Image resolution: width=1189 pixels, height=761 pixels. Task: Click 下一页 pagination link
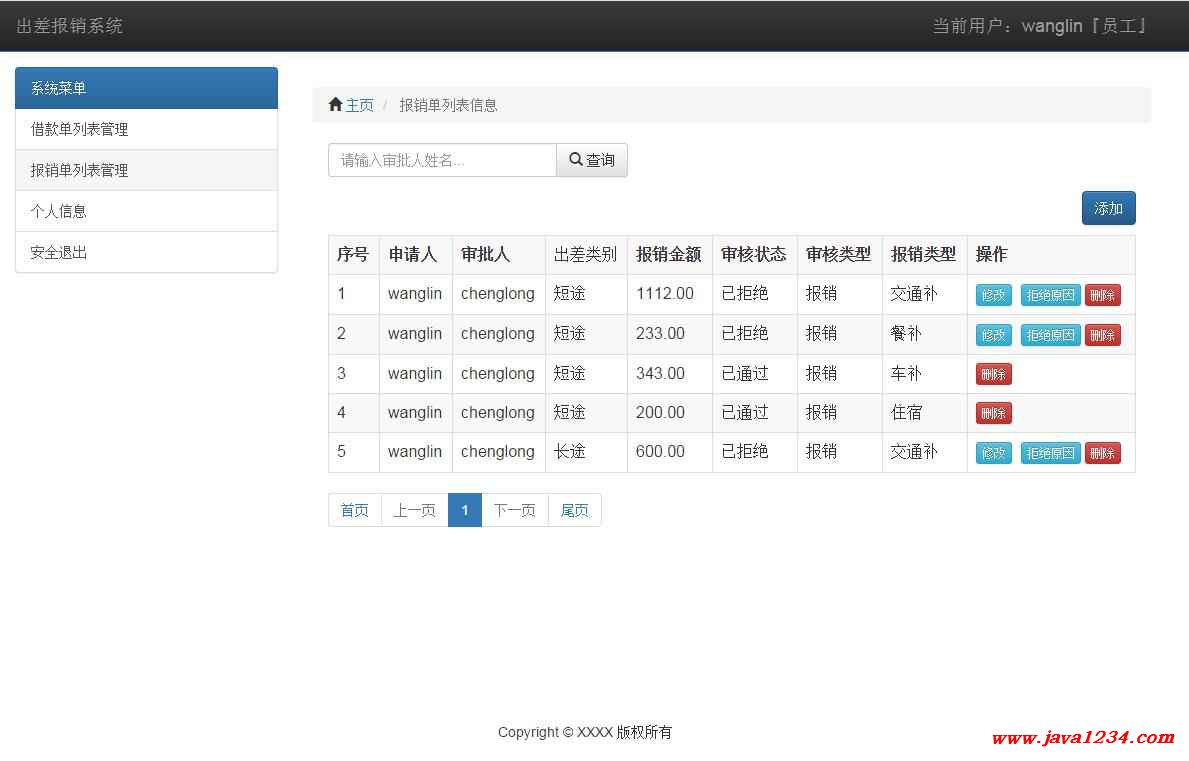[515, 510]
